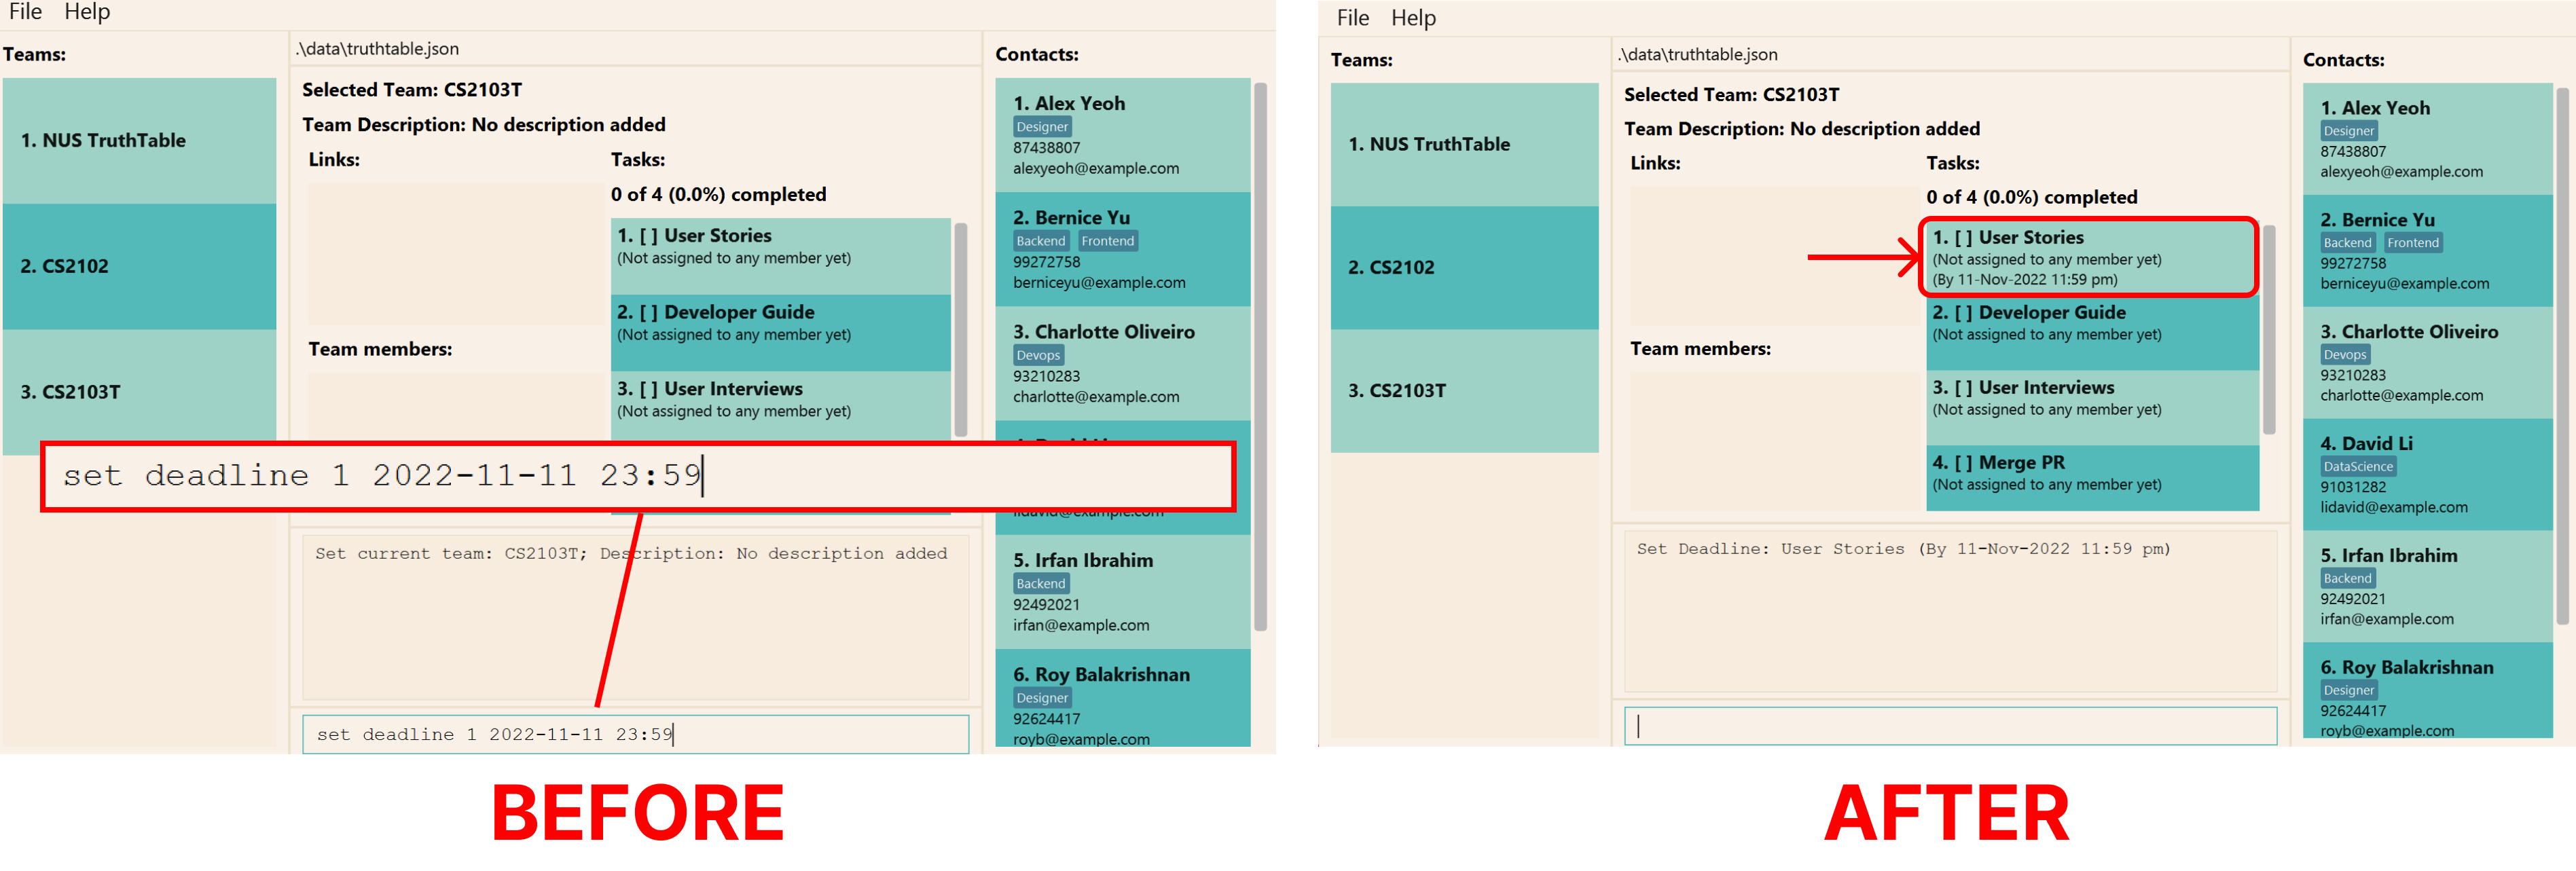This screenshot has height=871, width=2576.
Task: Select CS2102 team in AFTER window
Action: point(1464,268)
